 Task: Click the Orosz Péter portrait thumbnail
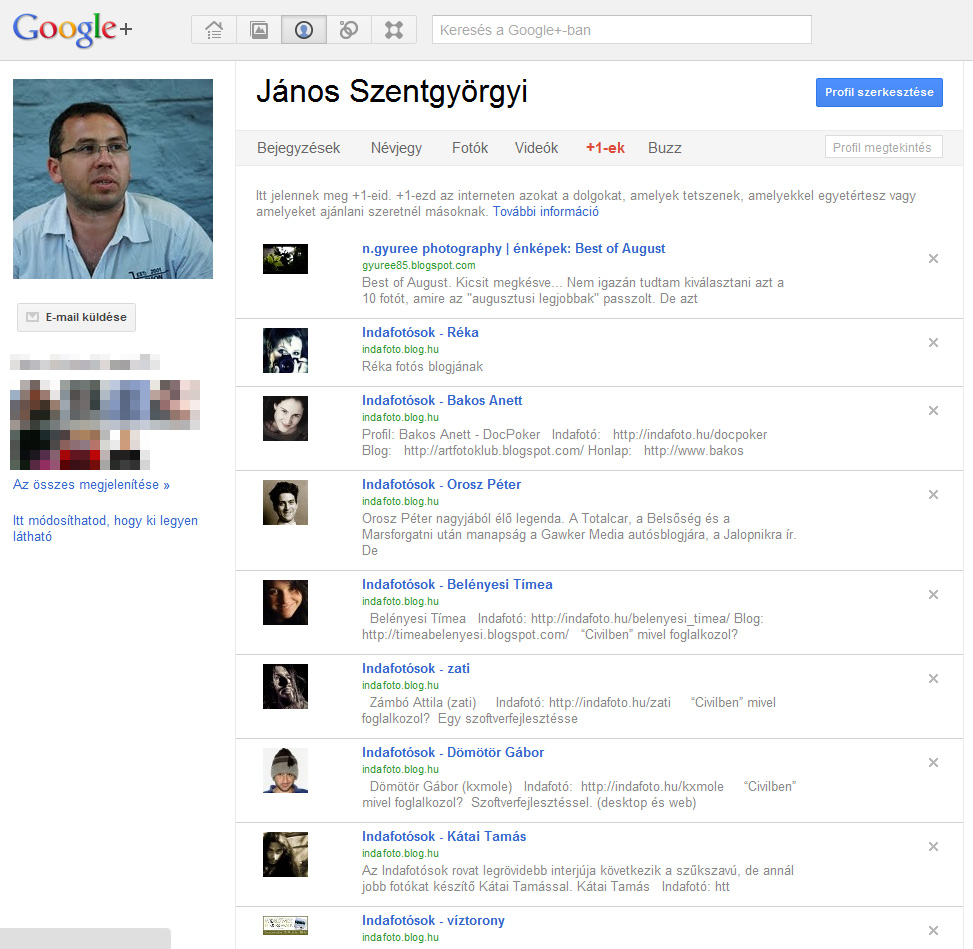[x=285, y=502]
